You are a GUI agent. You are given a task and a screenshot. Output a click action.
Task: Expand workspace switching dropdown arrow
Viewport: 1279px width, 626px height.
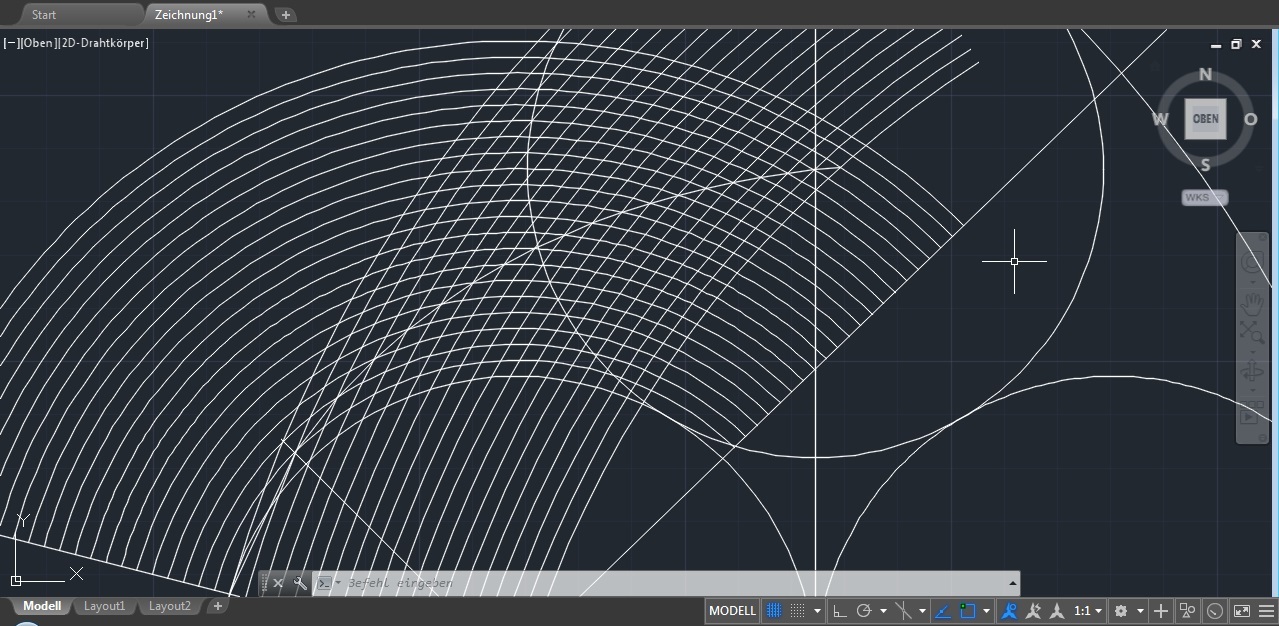(x=1140, y=611)
